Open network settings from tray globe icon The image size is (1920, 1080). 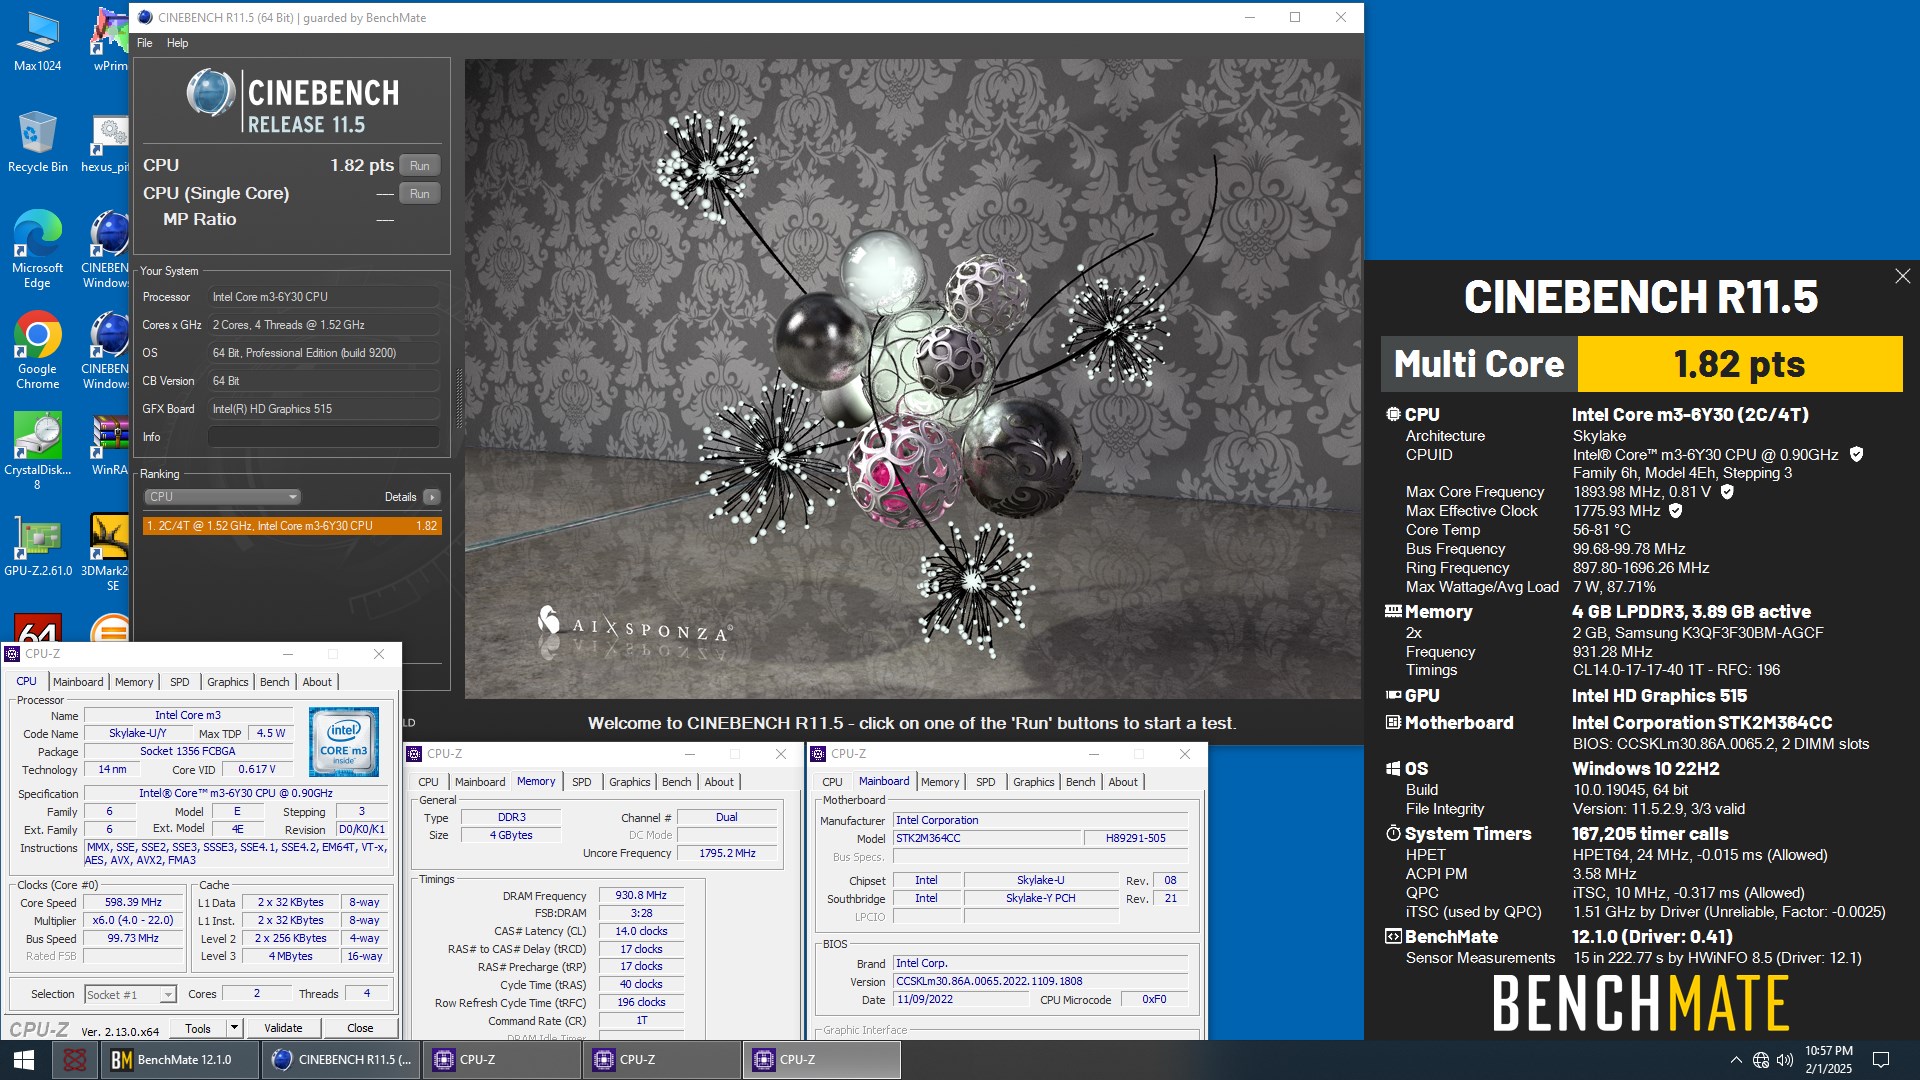pyautogui.click(x=1761, y=1060)
